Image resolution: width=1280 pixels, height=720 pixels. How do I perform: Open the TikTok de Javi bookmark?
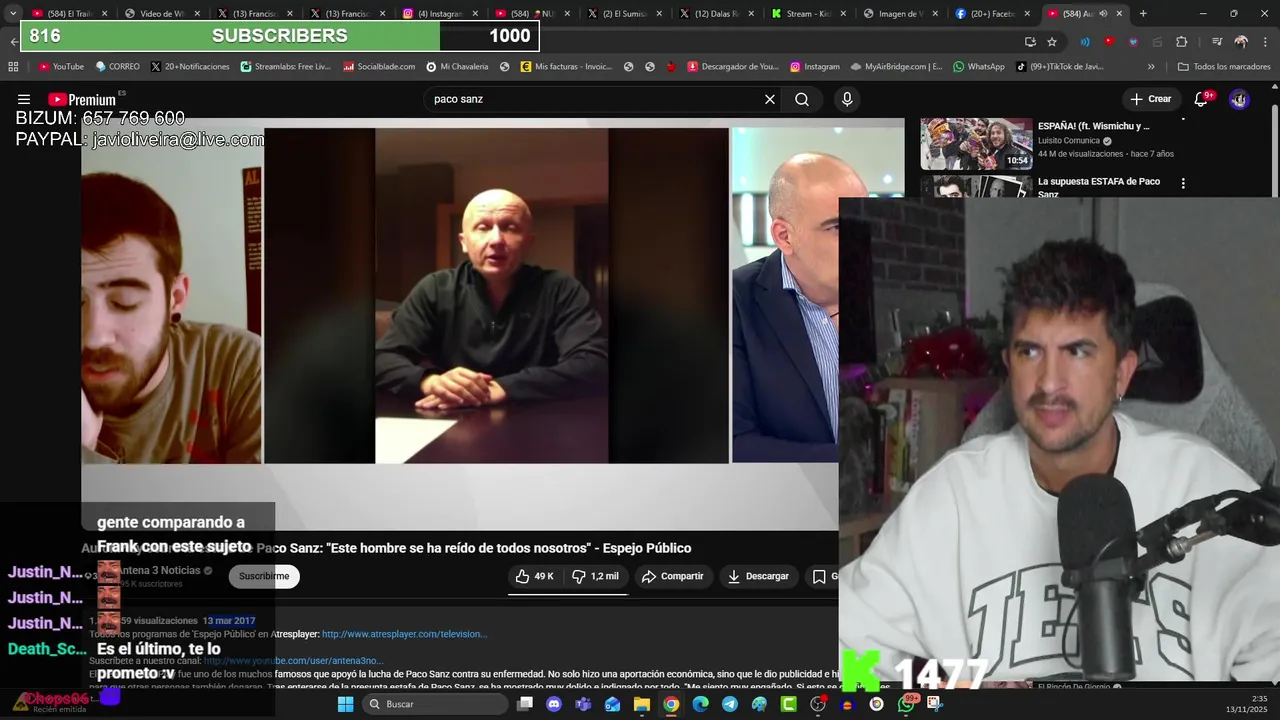[1059, 67]
